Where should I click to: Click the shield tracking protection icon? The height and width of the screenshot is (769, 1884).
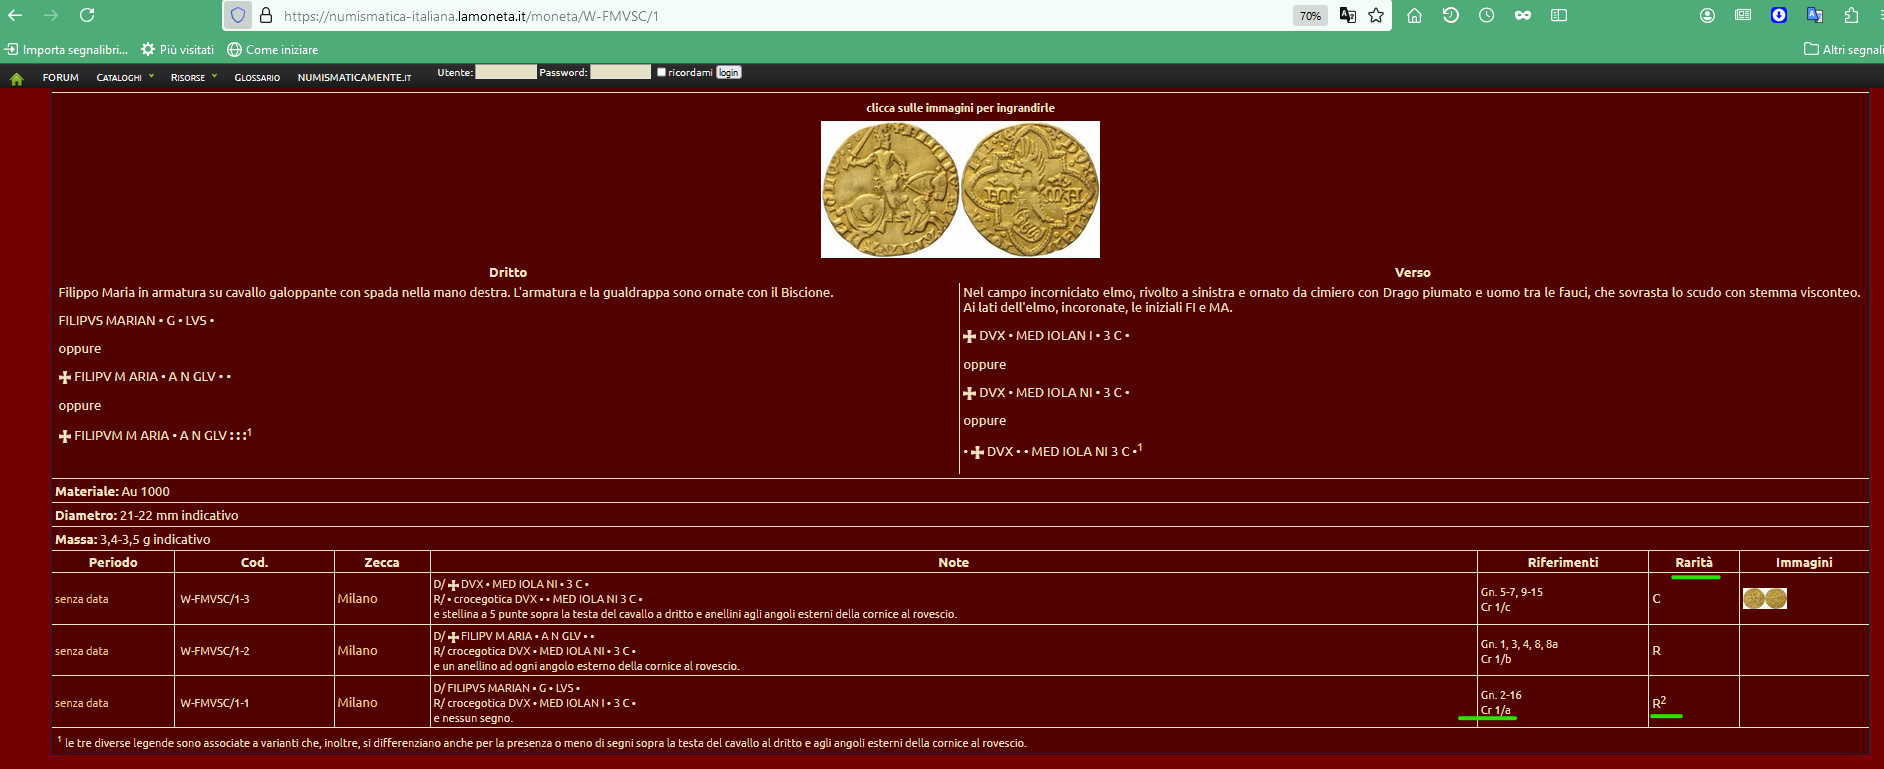point(237,15)
